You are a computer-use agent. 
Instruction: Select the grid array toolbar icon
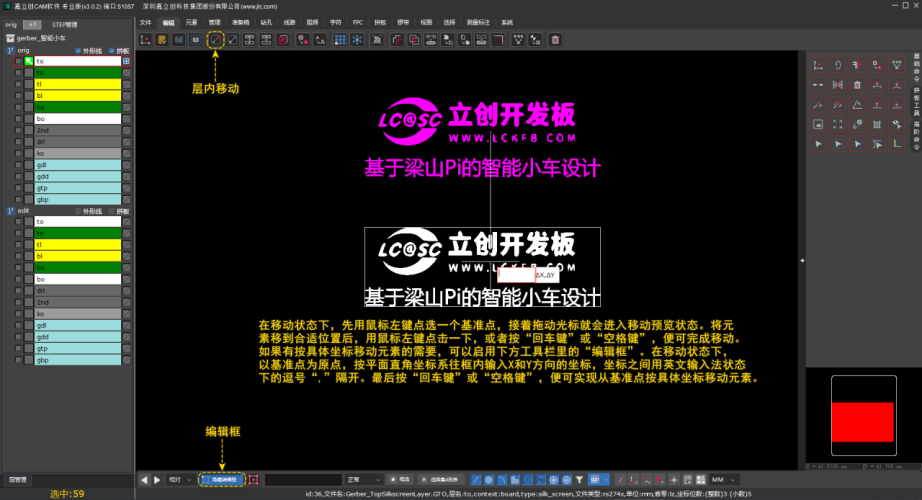click(340, 40)
